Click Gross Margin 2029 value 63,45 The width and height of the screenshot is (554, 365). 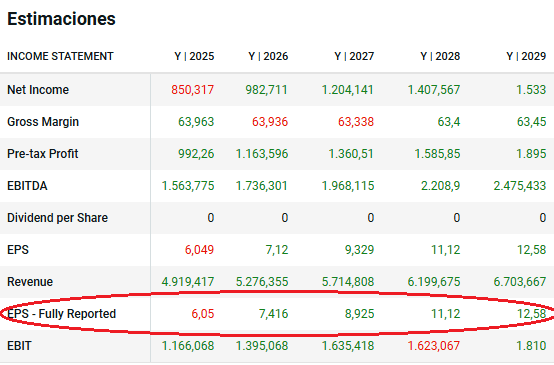coord(531,122)
